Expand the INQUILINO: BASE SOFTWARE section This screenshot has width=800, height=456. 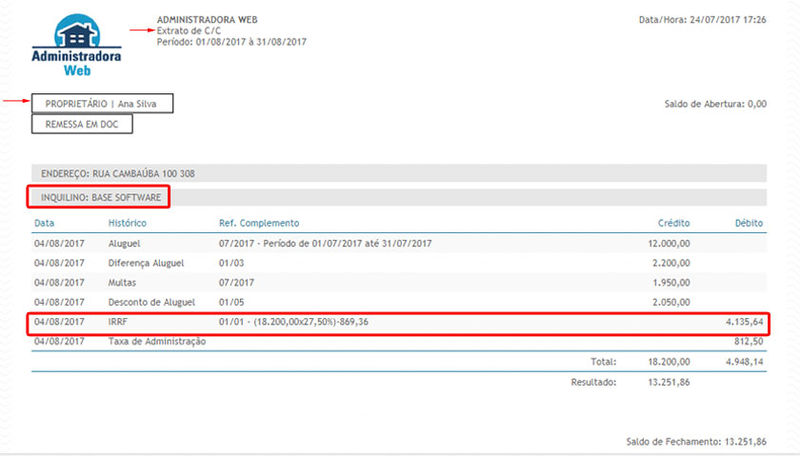(98, 197)
